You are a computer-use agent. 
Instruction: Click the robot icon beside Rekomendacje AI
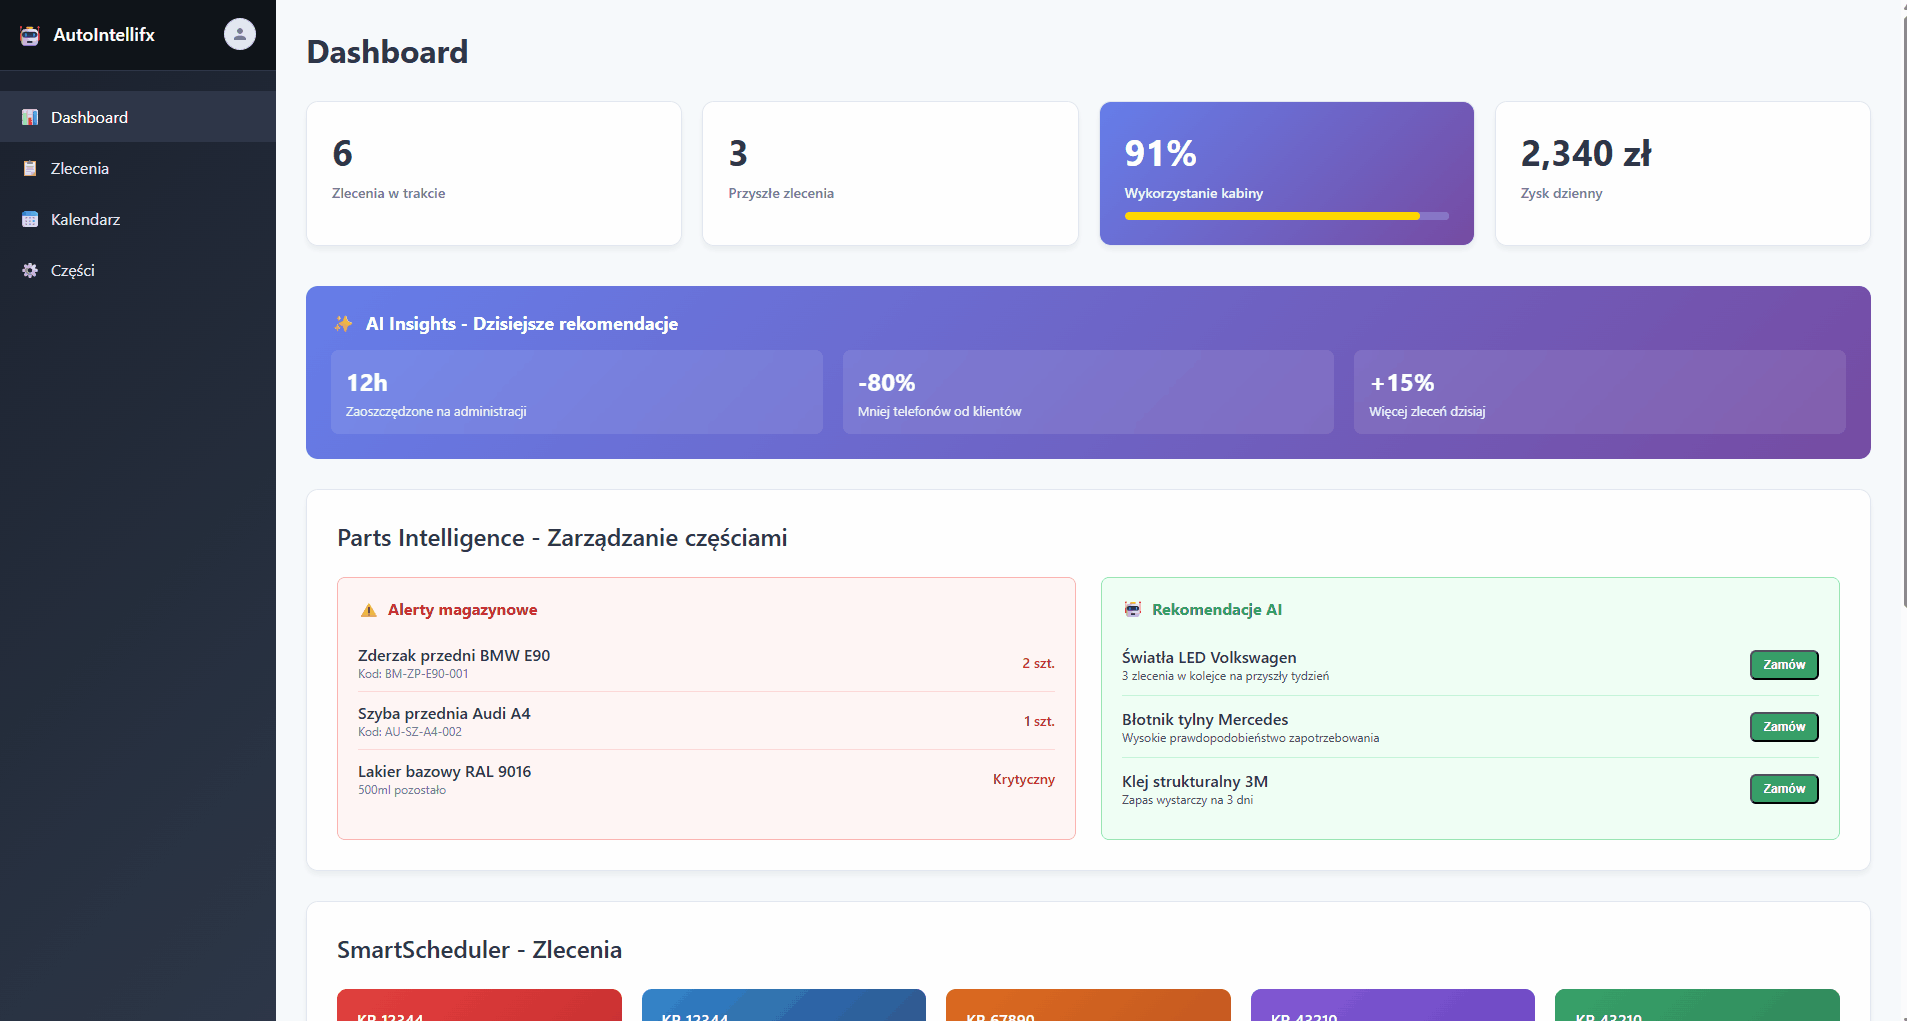pos(1132,608)
